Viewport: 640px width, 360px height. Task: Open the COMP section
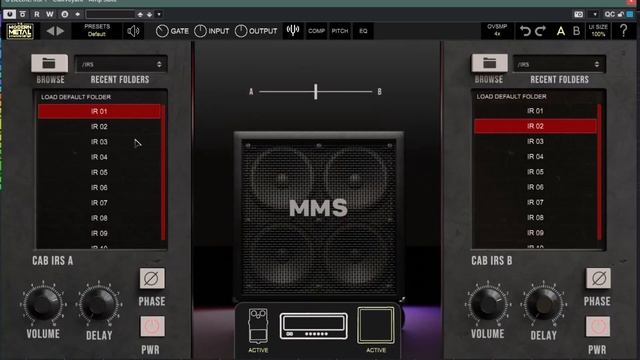tap(316, 31)
